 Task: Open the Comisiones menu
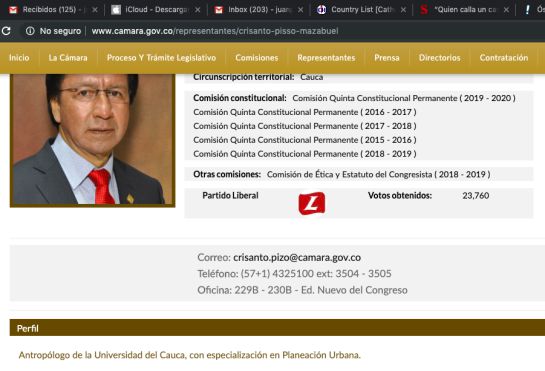[257, 58]
